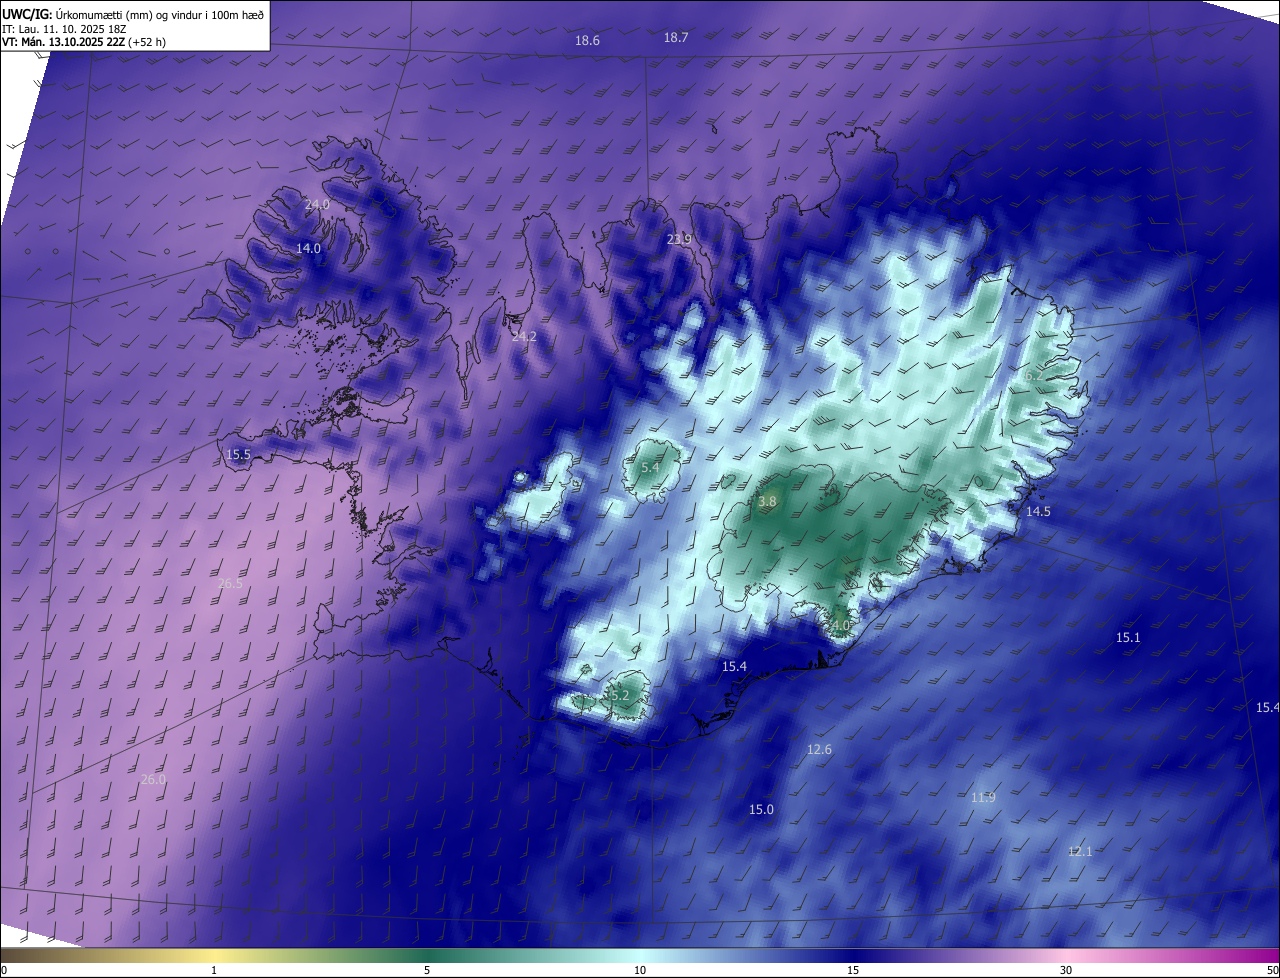The height and width of the screenshot is (978, 1280).
Task: Click the 18.6 value on the map
Action: 587,41
